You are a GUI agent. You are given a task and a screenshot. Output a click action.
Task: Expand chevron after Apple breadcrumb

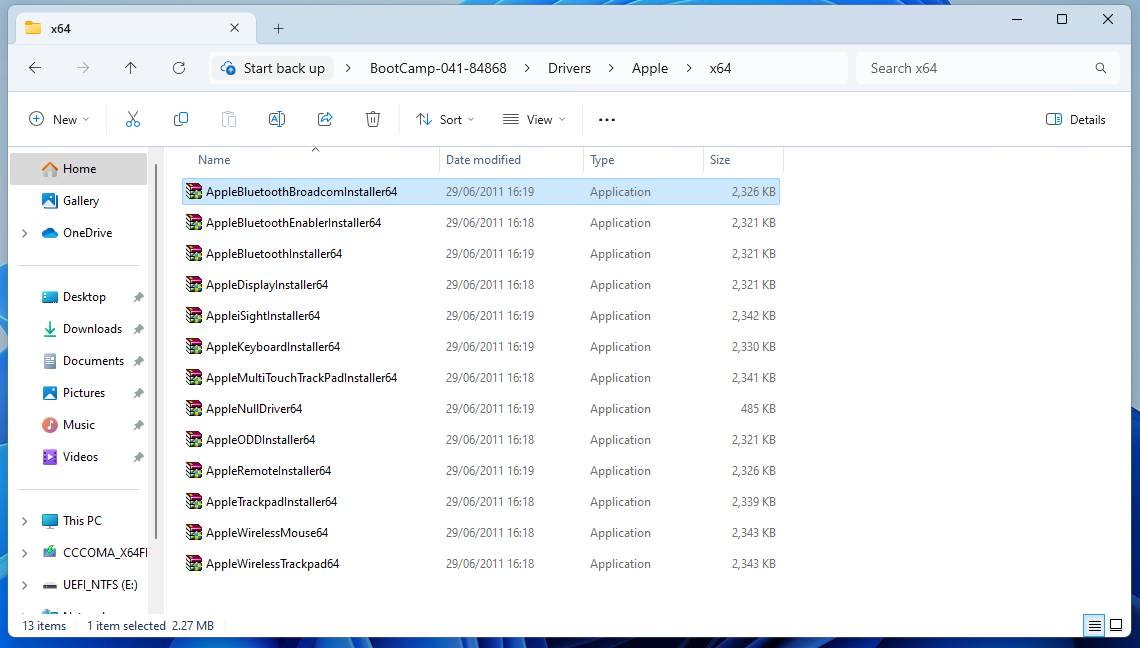pos(689,68)
